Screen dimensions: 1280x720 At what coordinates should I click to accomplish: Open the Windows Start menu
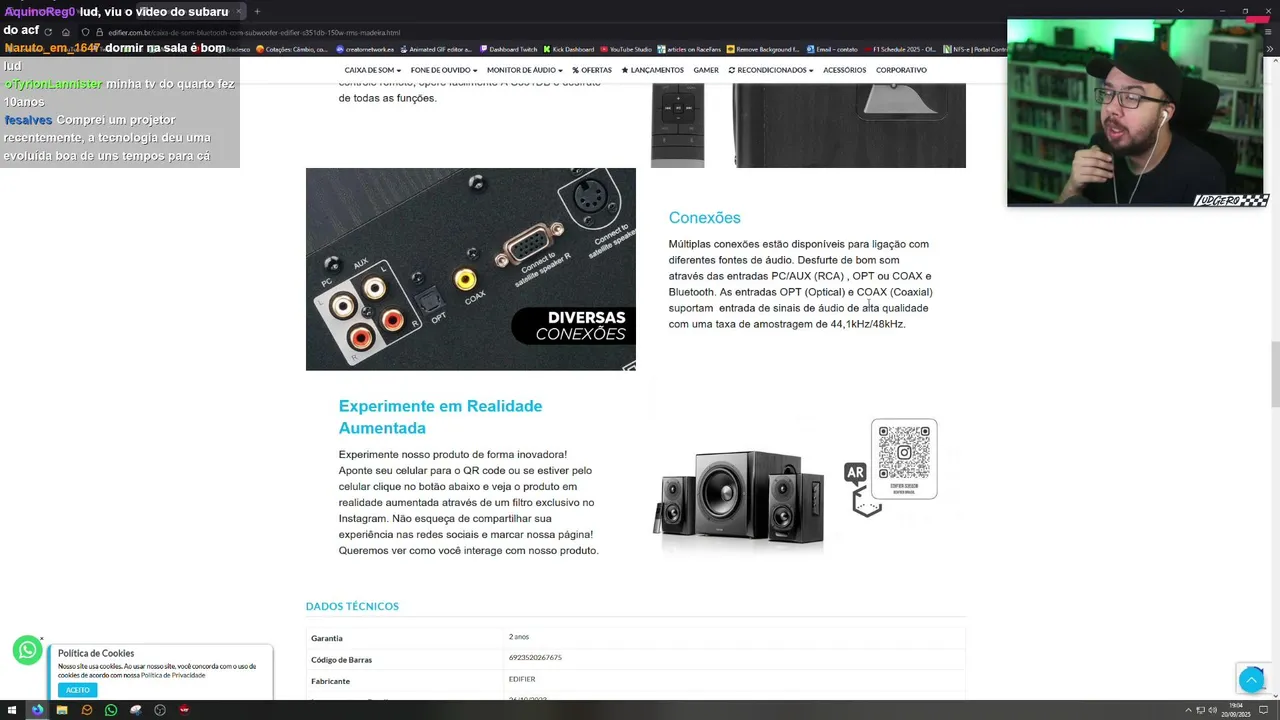coord(13,710)
